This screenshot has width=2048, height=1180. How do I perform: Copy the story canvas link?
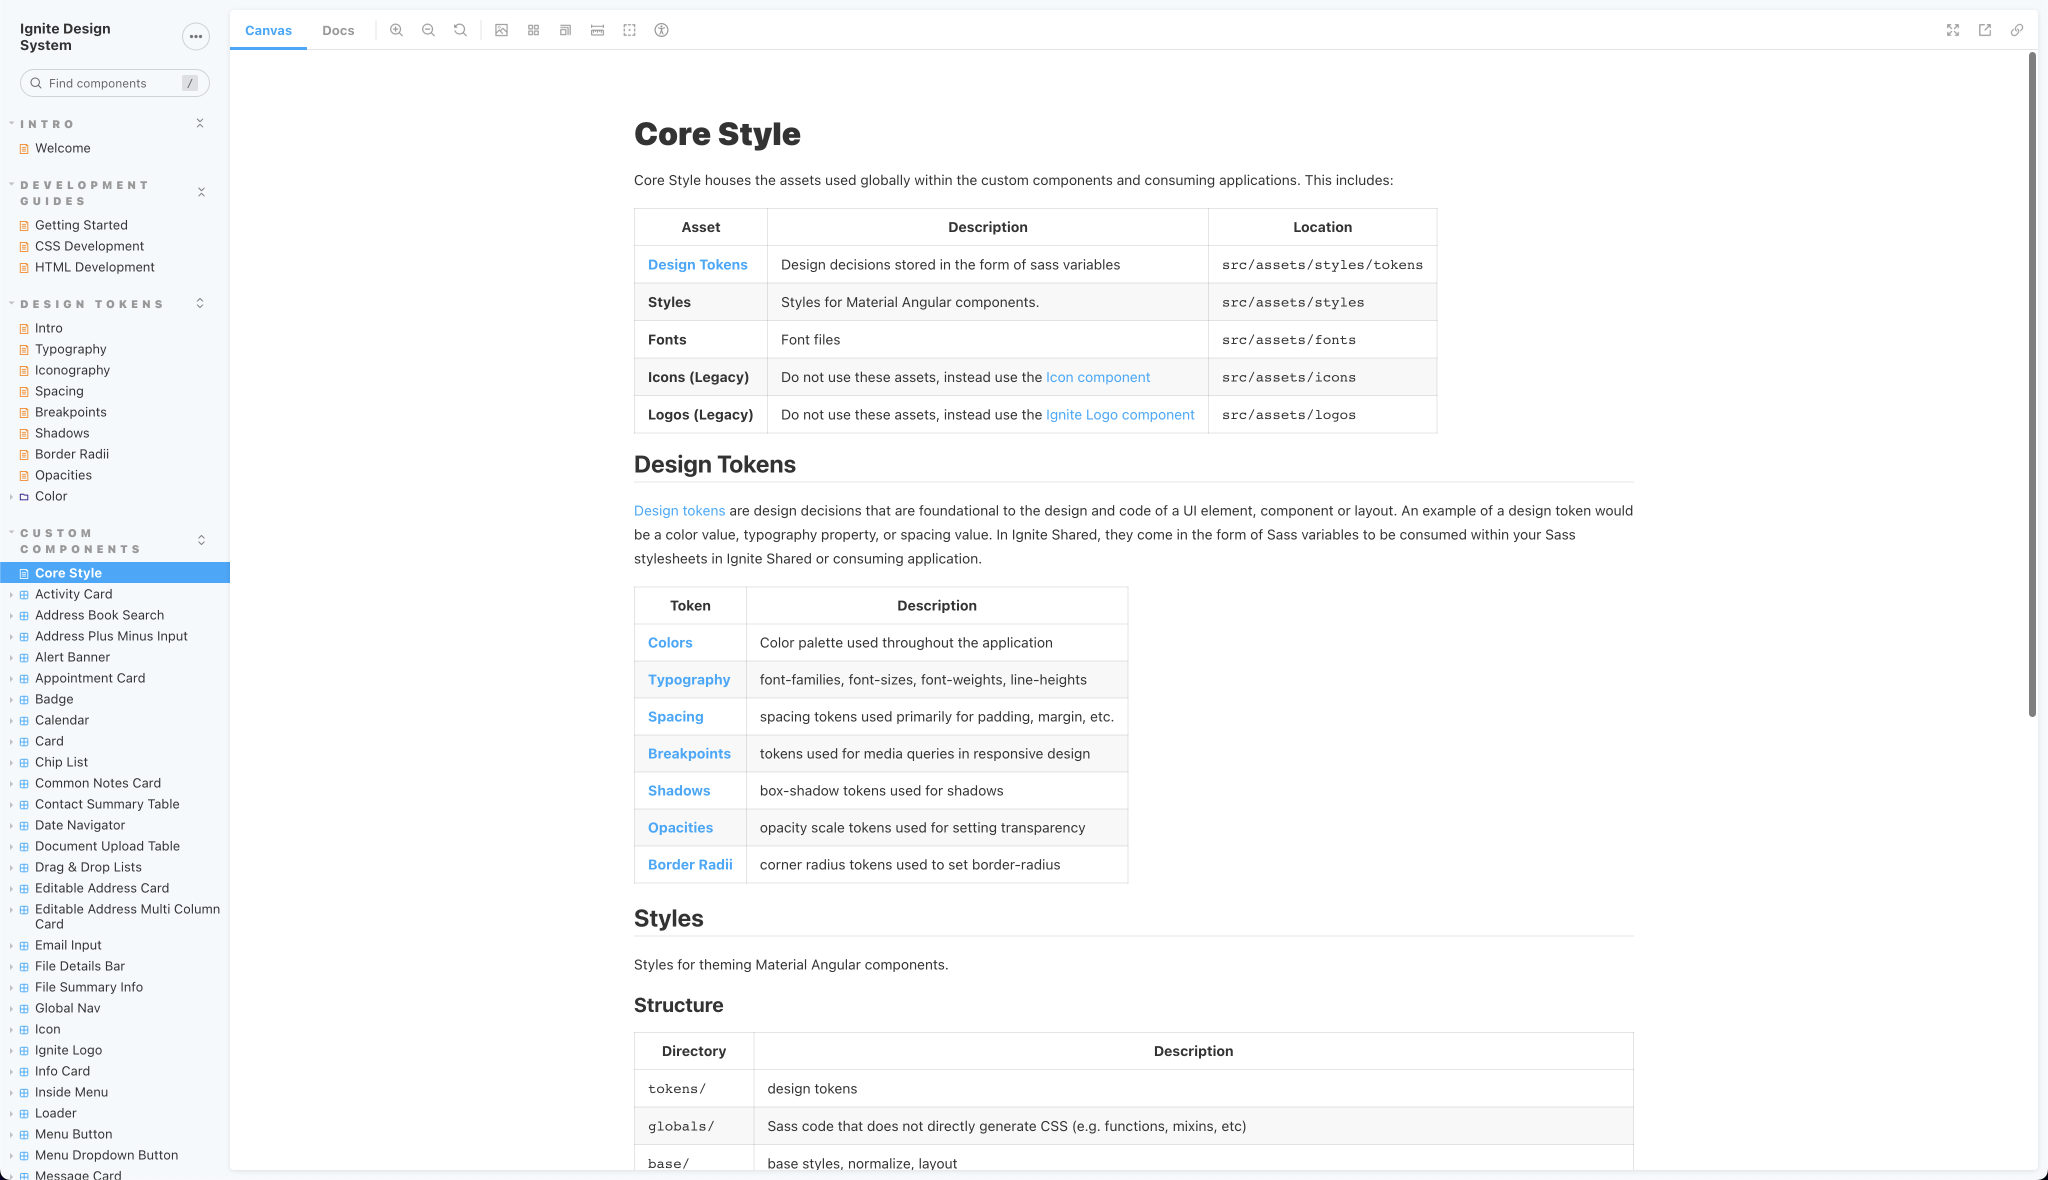coord(2016,30)
